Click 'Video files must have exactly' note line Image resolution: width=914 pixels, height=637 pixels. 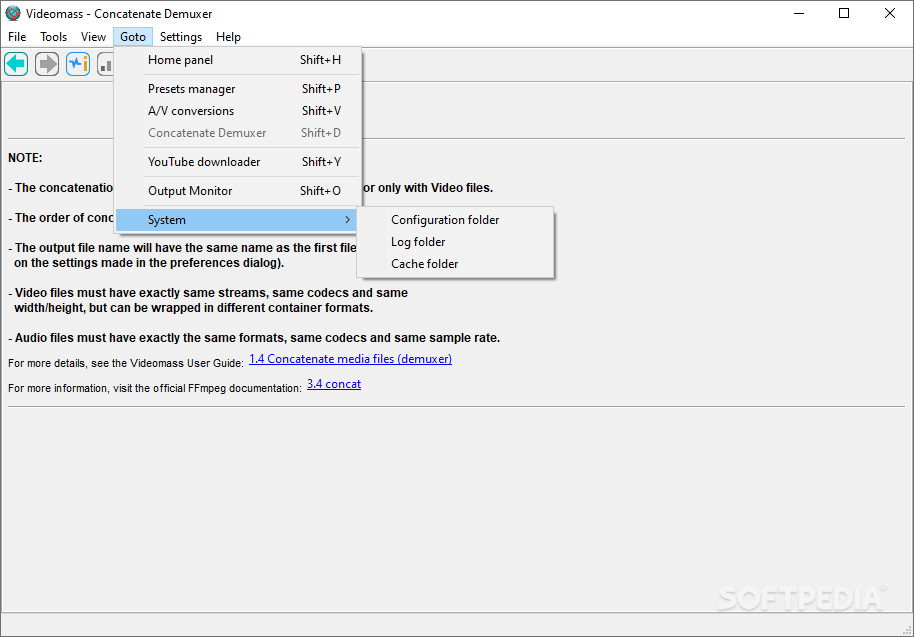click(x=208, y=300)
